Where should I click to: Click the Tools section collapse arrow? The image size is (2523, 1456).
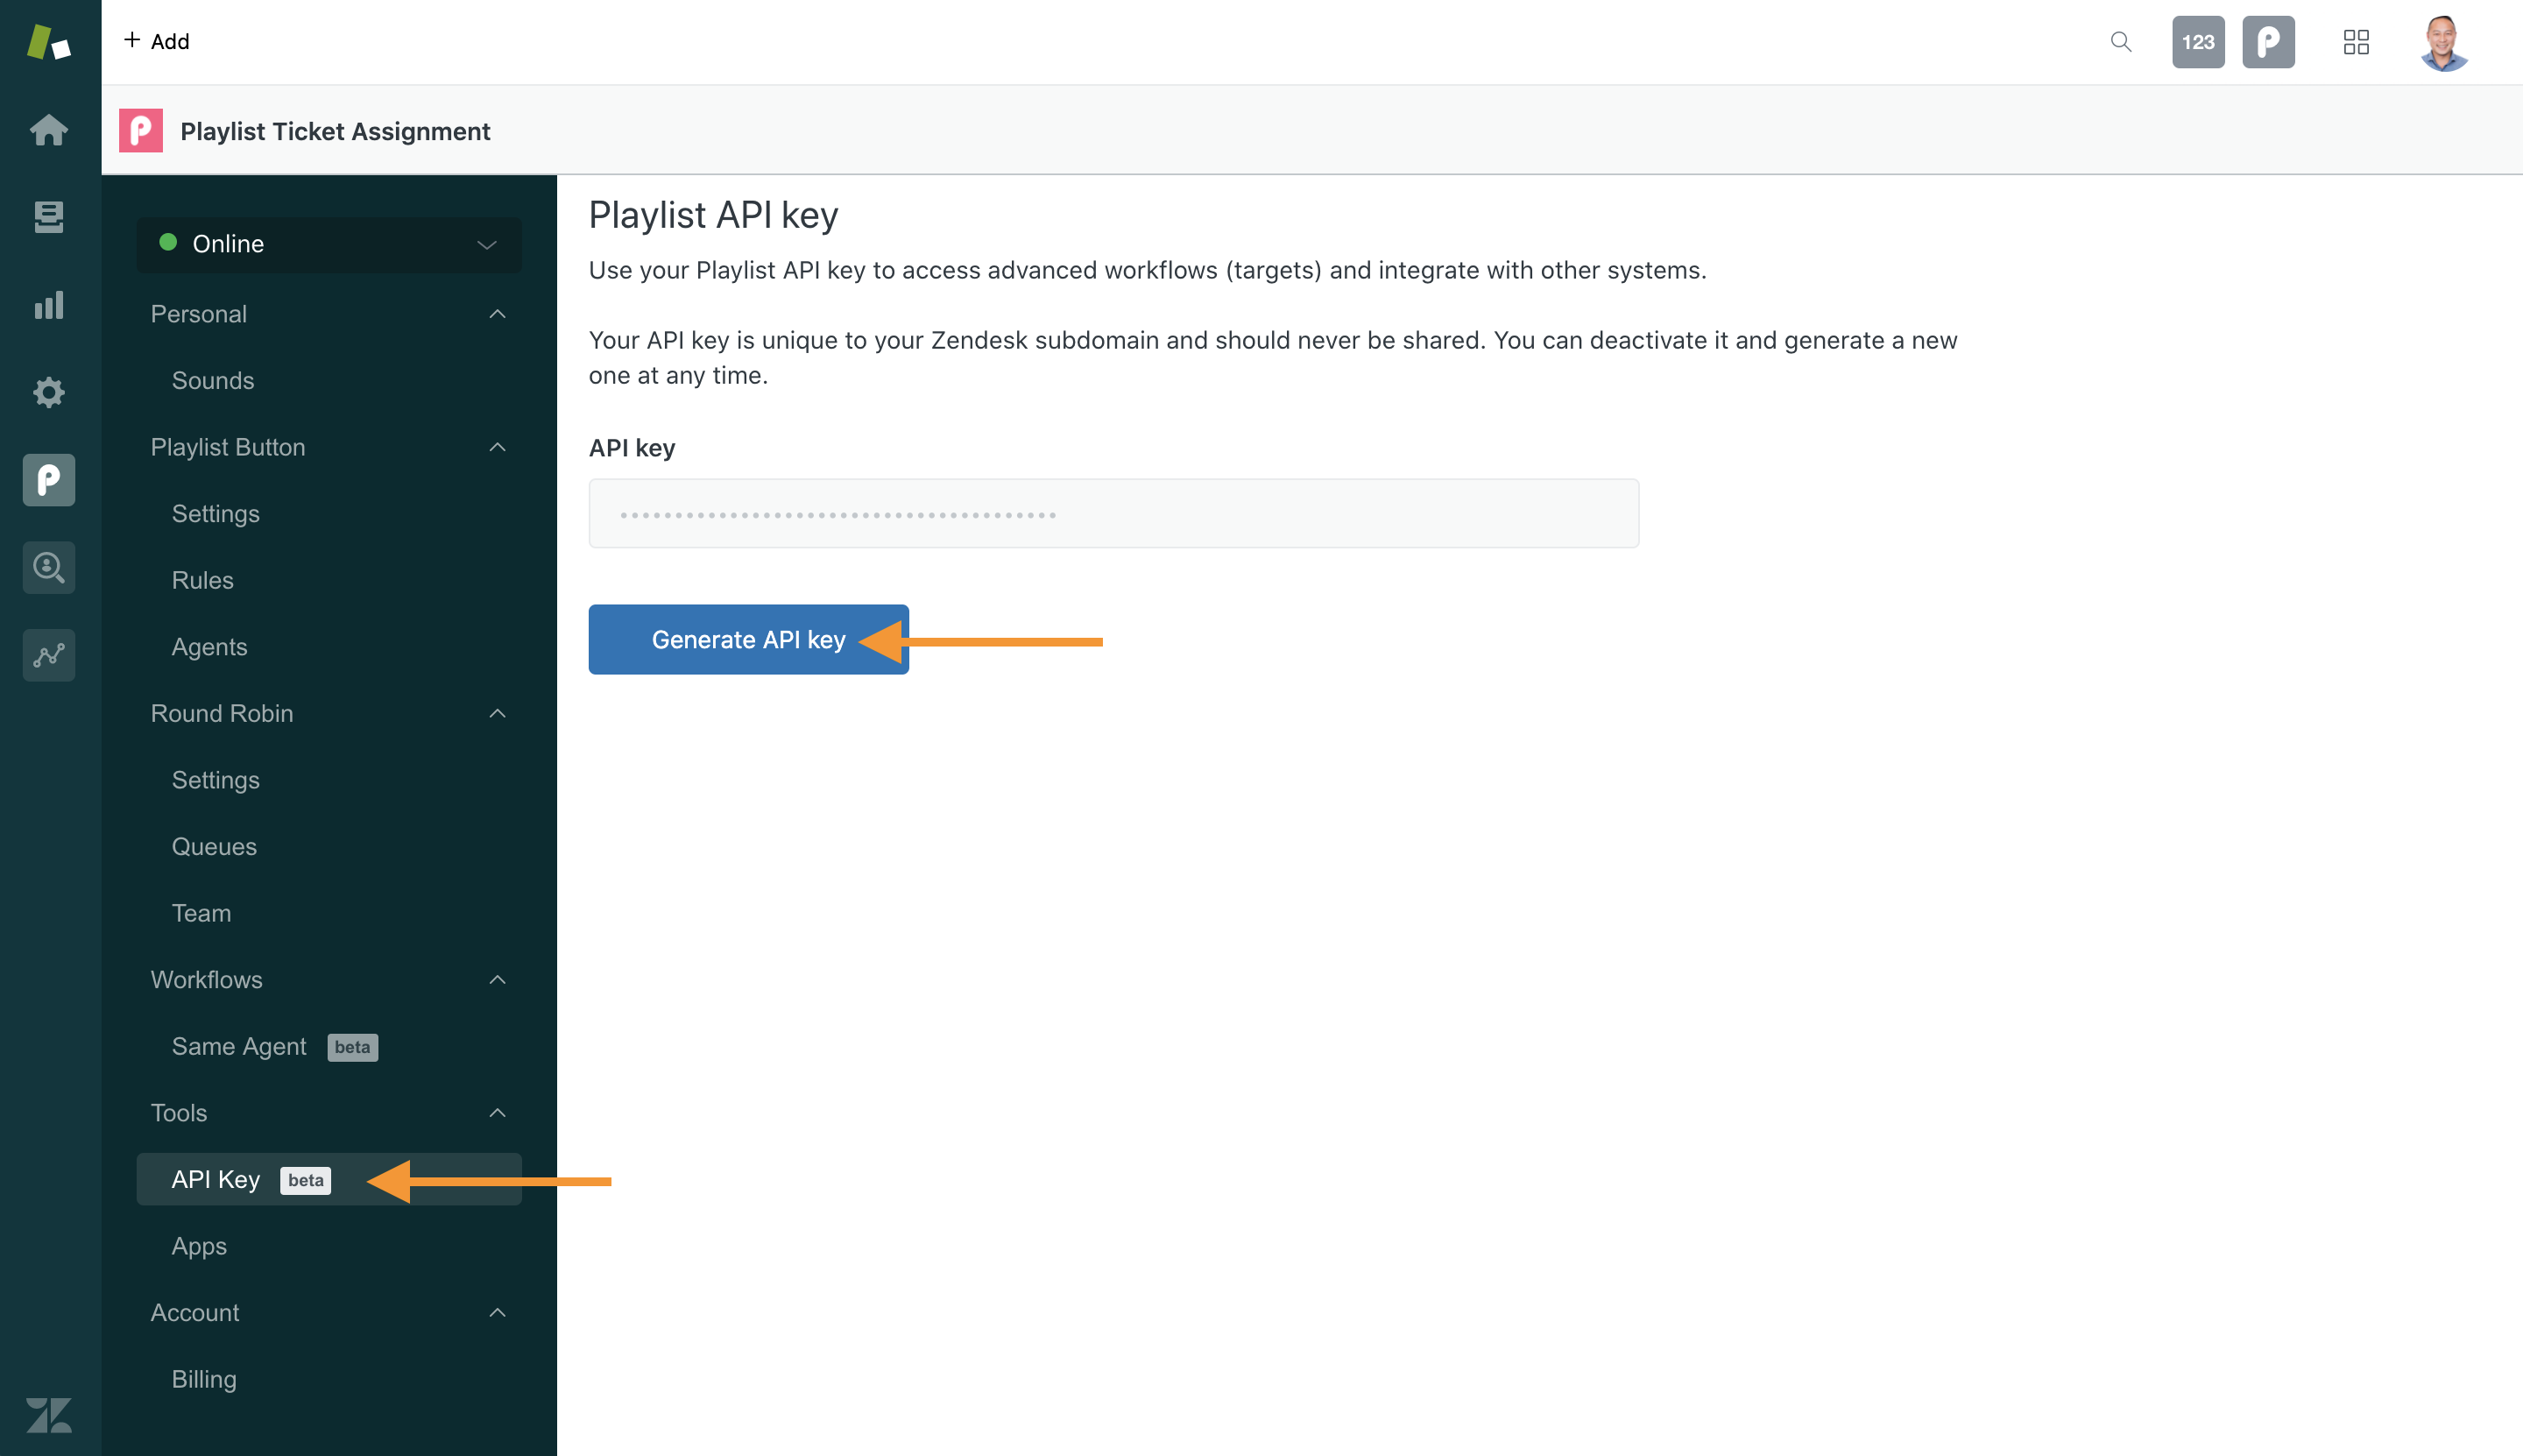coord(496,1113)
